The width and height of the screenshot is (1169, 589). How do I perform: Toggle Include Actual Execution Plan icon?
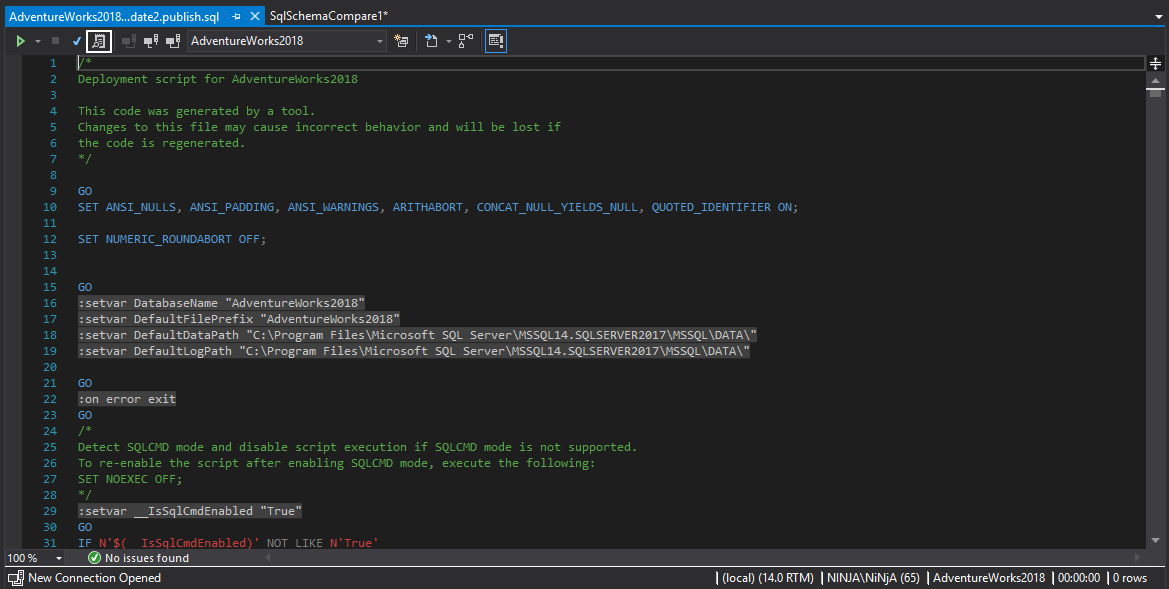pyautogui.click(x=466, y=41)
